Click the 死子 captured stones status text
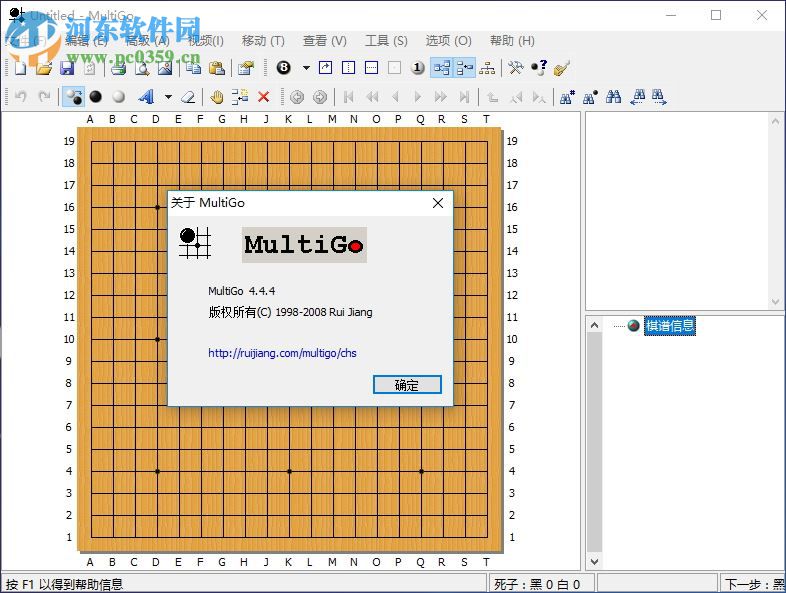This screenshot has width=786, height=593. pos(536,584)
